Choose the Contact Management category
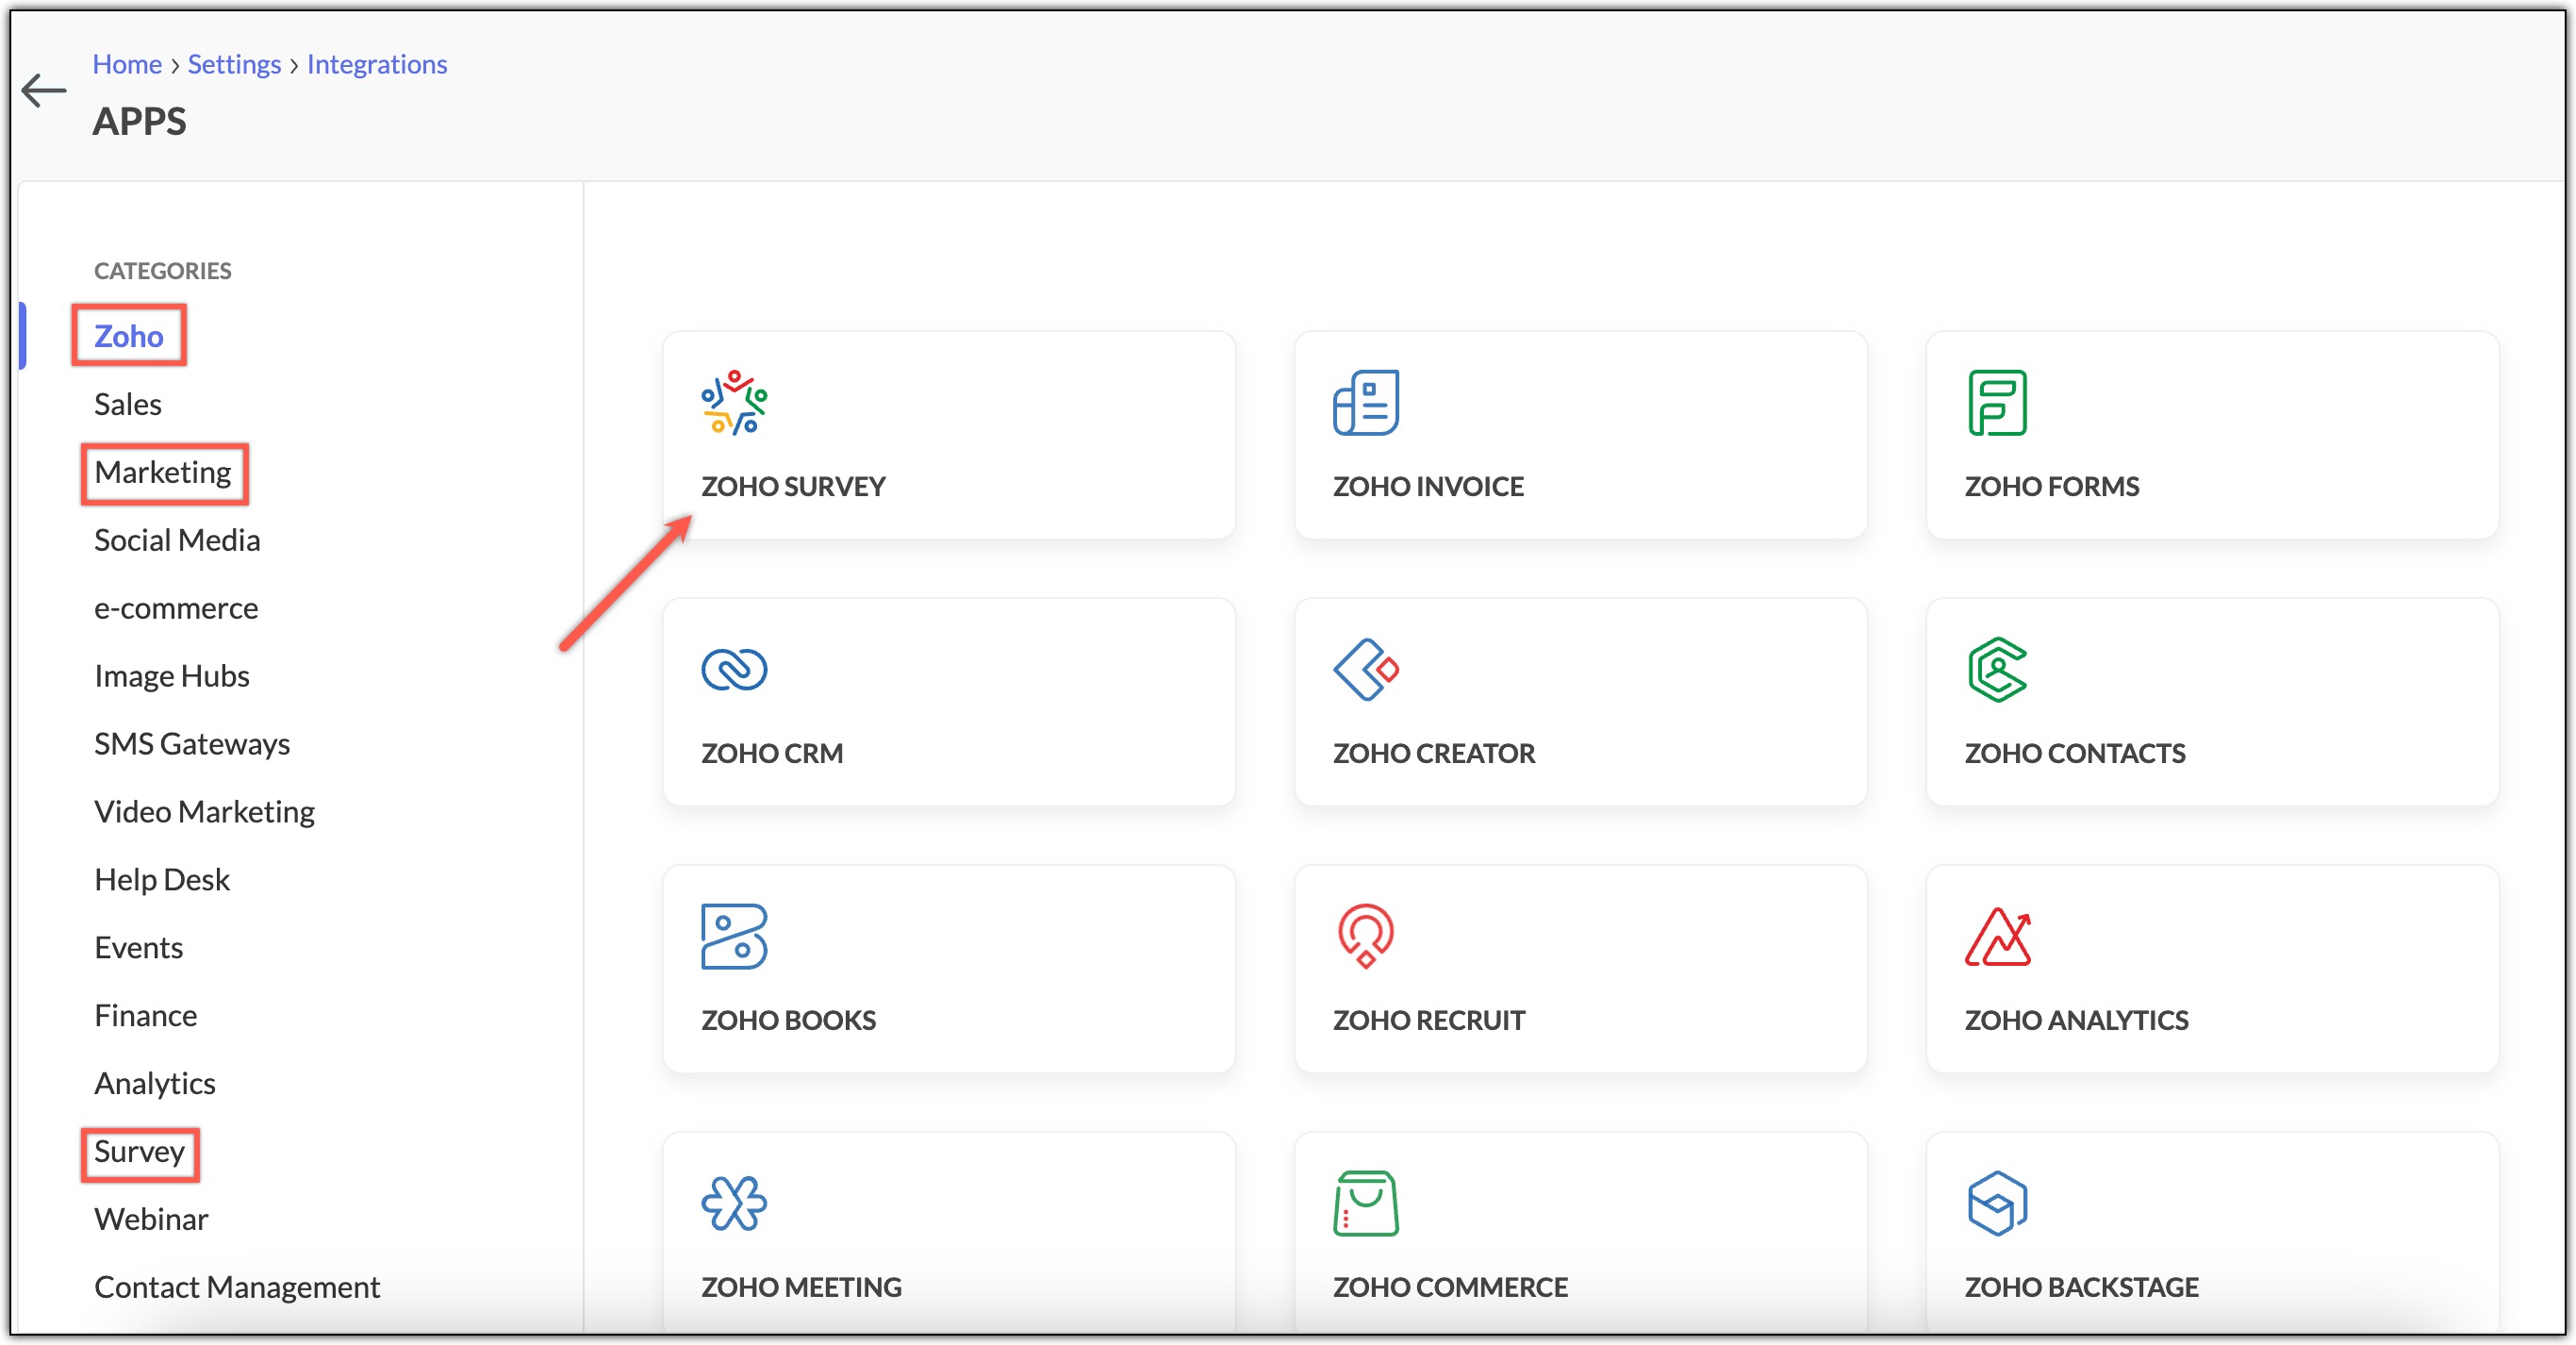Image resolution: width=2576 pixels, height=1345 pixels. pos(237,1287)
